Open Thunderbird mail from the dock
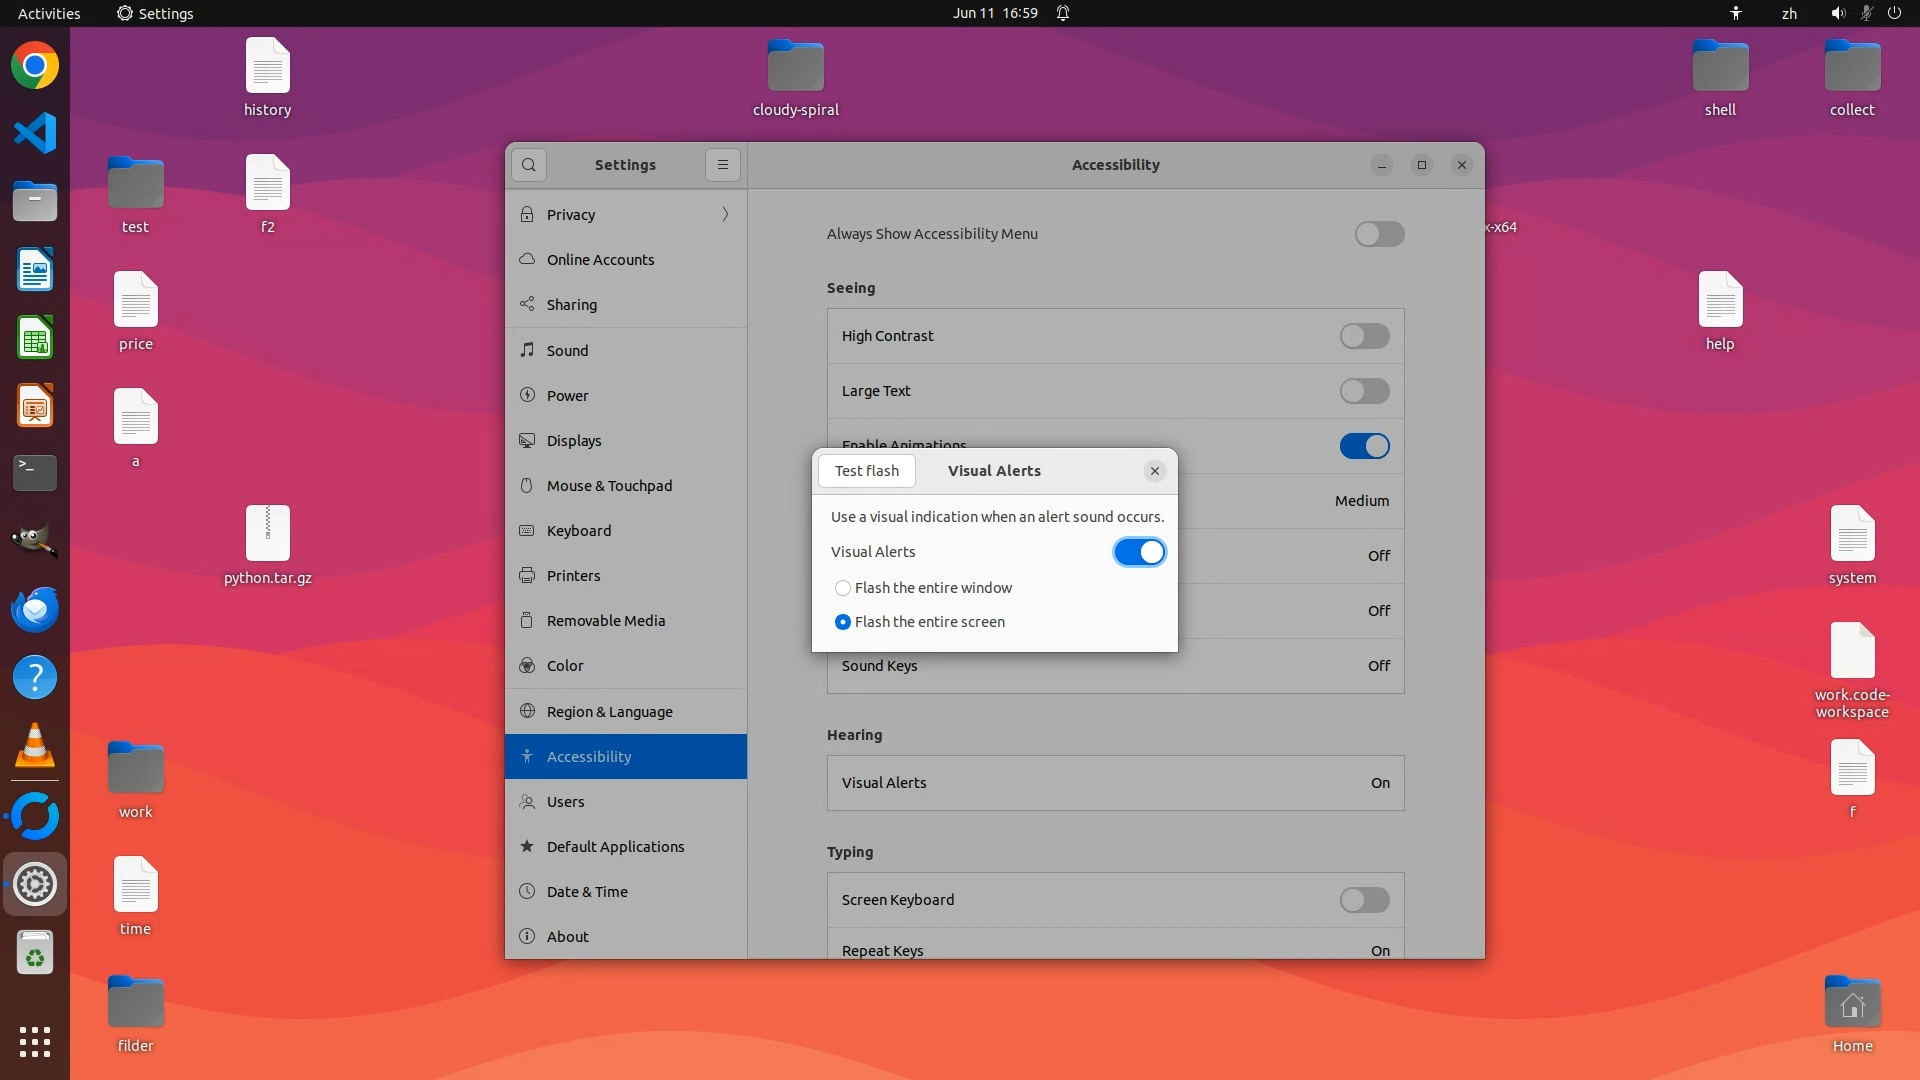1920x1080 pixels. 35,609
